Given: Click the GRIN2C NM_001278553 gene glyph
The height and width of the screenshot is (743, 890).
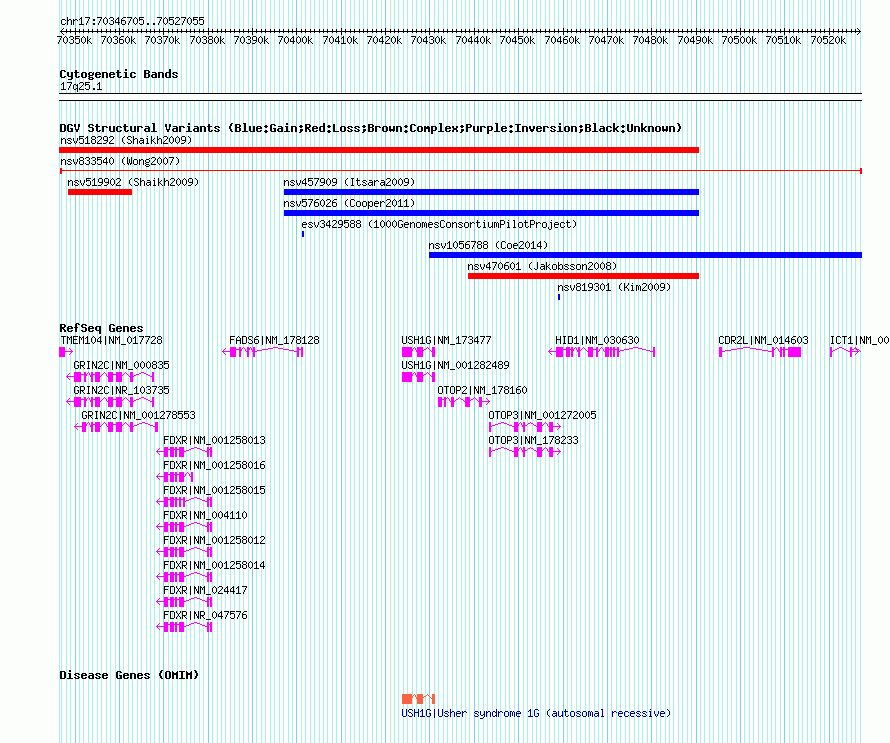Looking at the screenshot, I should tap(116, 427).
